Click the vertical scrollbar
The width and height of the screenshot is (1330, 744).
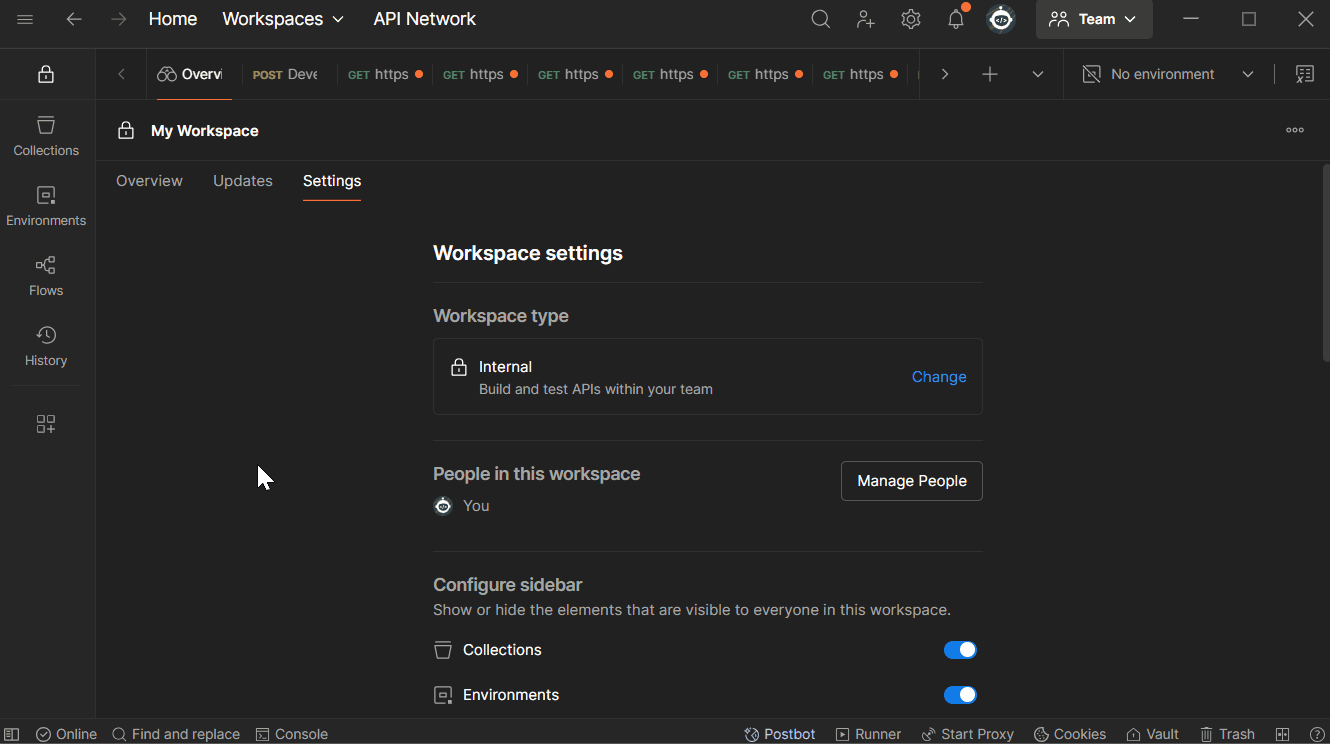[1326, 262]
